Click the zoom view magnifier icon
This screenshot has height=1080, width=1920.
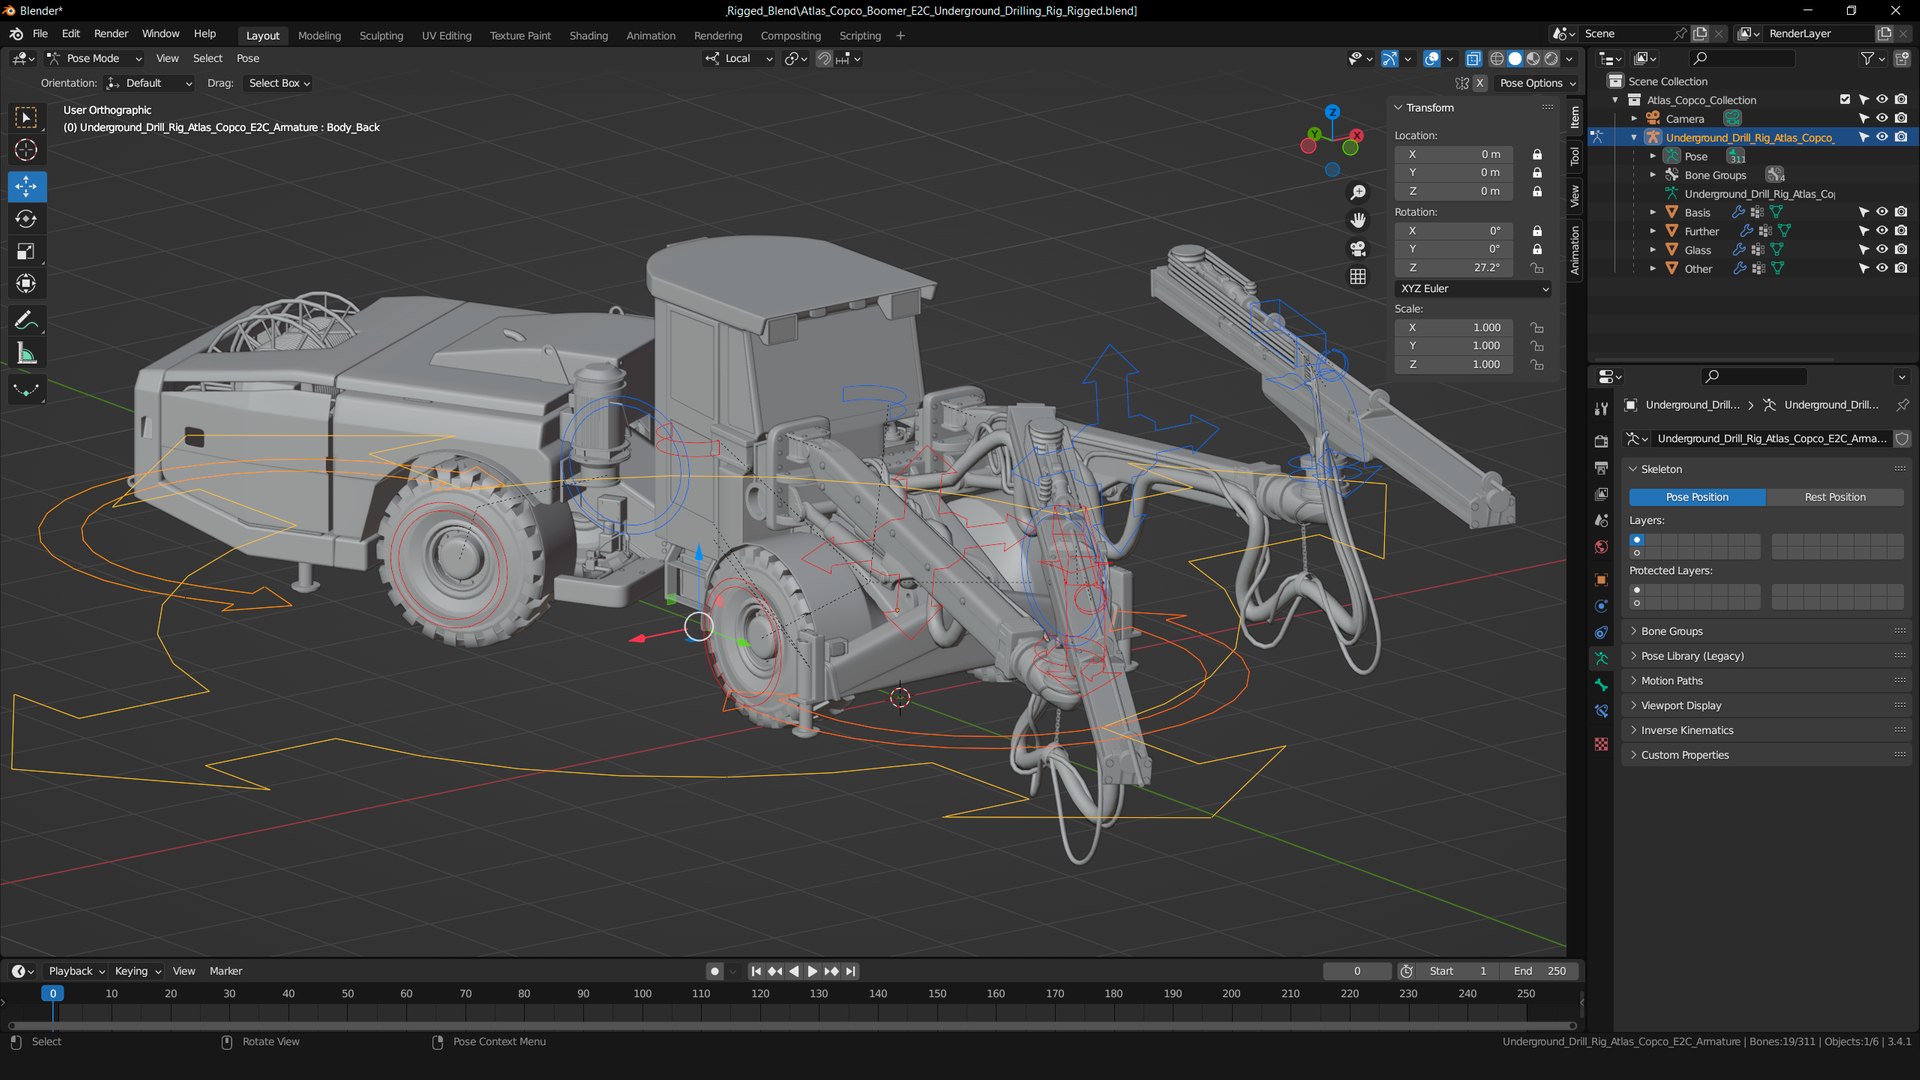[1358, 192]
